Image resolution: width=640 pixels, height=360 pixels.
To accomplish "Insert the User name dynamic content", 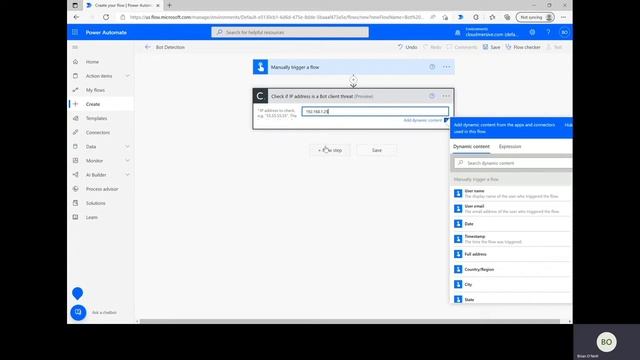I will (511, 193).
